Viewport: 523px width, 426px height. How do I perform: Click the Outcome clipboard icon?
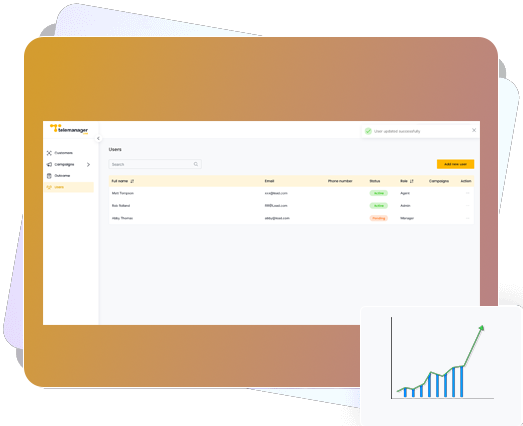point(49,175)
